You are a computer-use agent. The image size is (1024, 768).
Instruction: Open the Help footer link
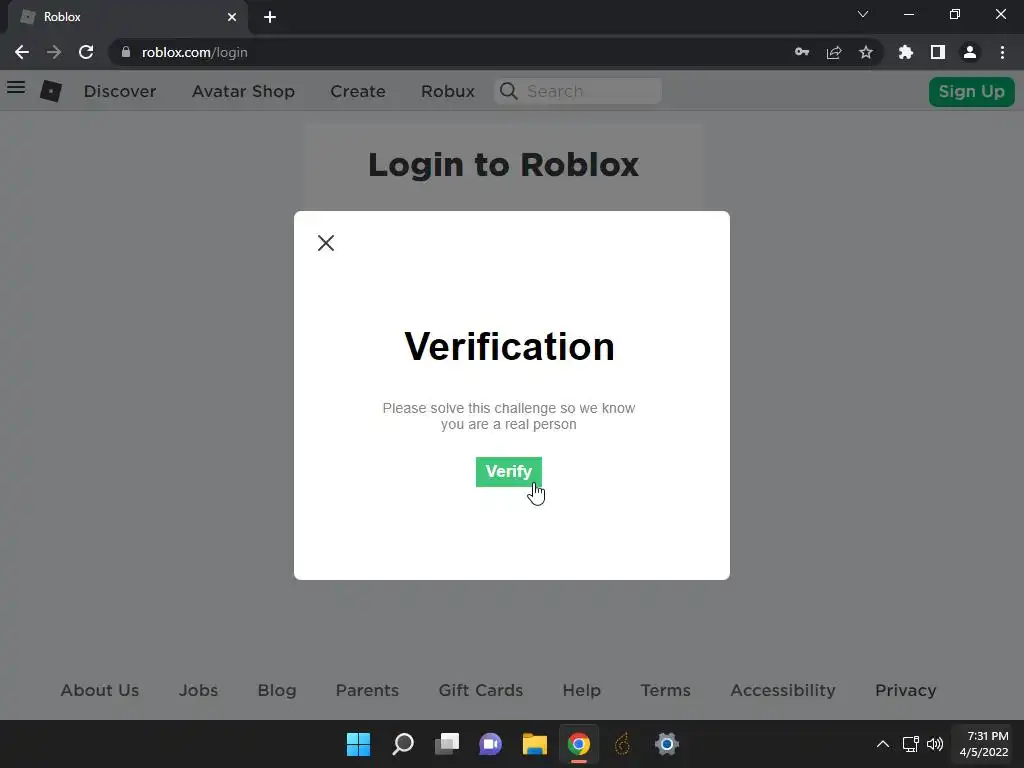(x=582, y=690)
